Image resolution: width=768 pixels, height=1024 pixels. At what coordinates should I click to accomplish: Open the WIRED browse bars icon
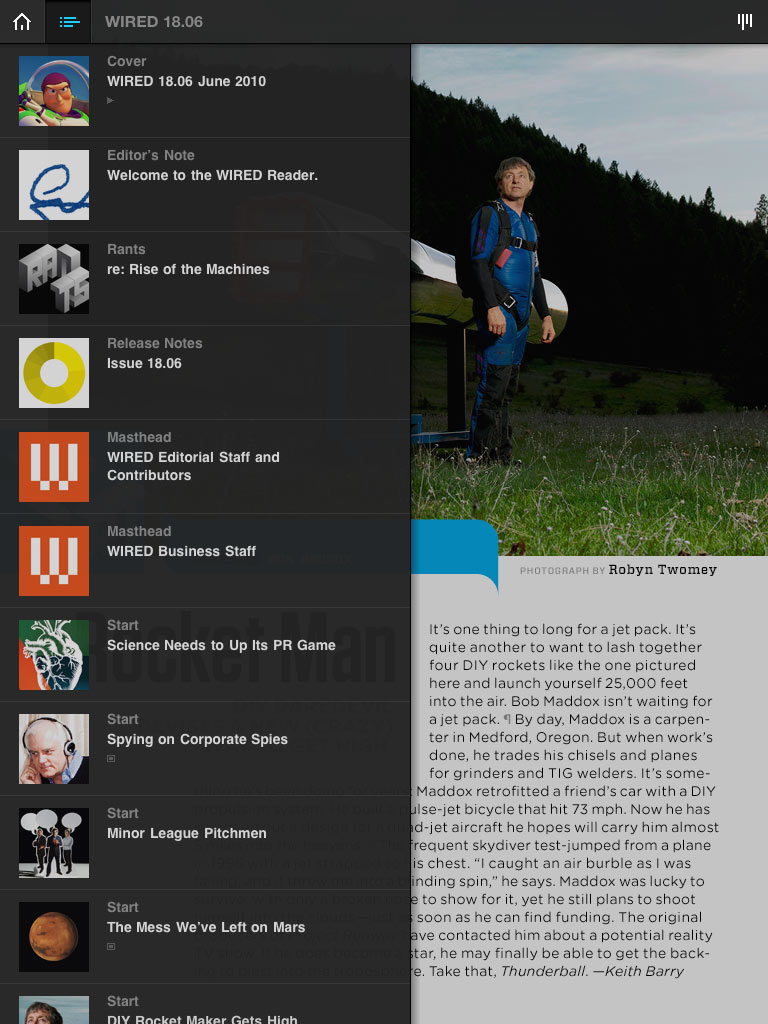(744, 21)
